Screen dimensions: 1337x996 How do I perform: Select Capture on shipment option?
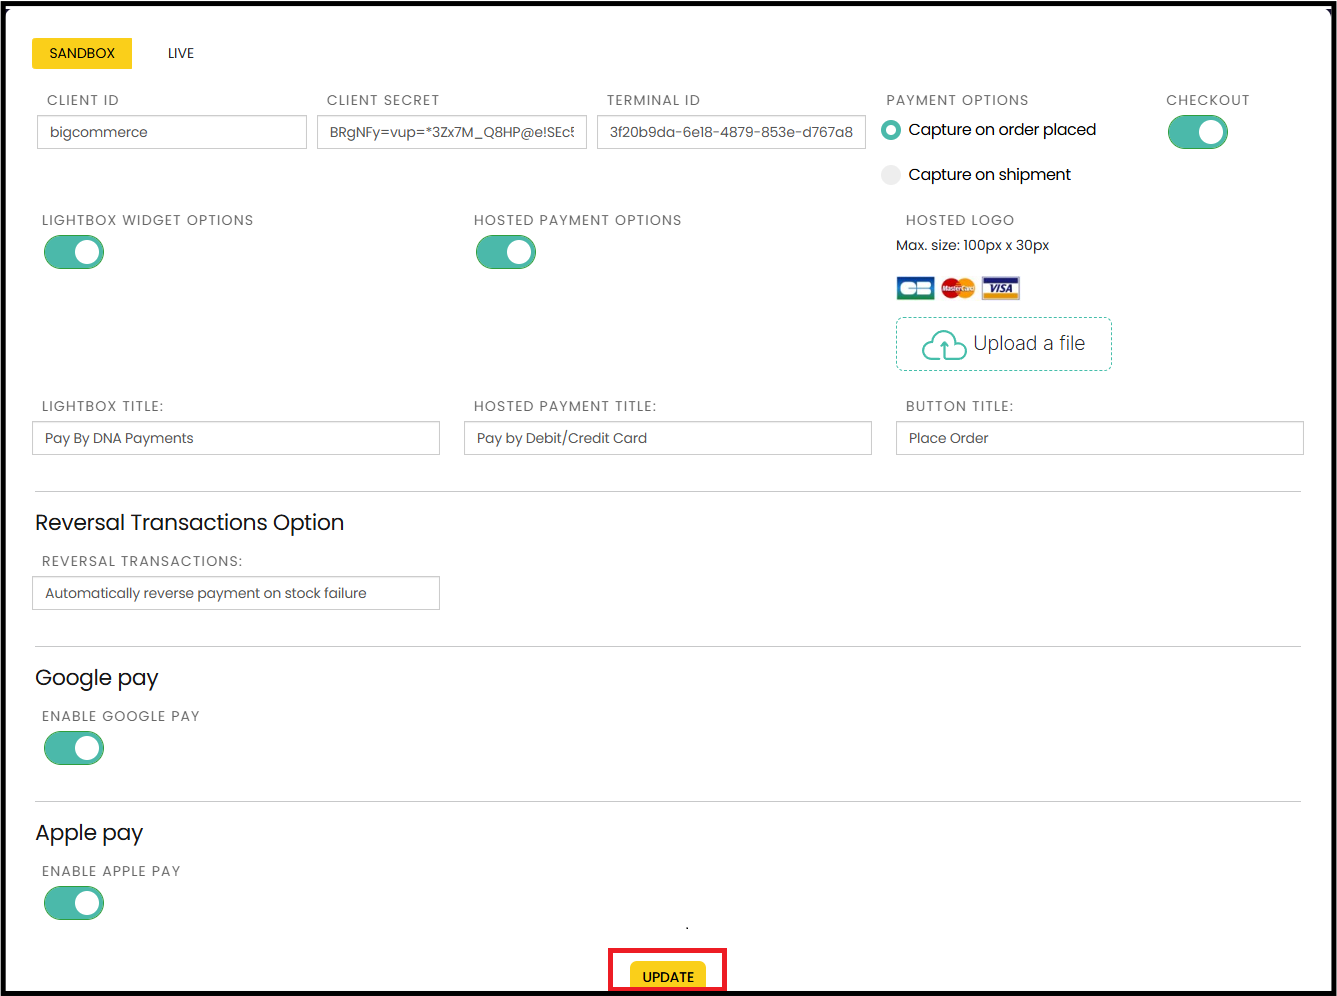(891, 175)
